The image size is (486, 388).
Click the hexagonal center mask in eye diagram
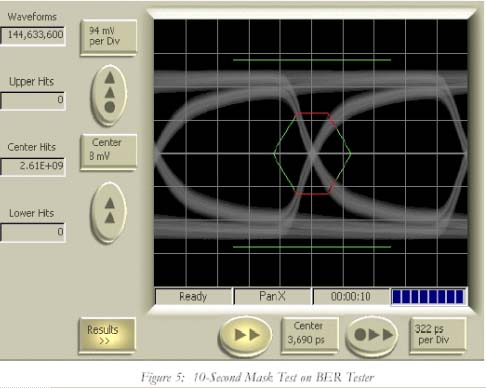312,153
